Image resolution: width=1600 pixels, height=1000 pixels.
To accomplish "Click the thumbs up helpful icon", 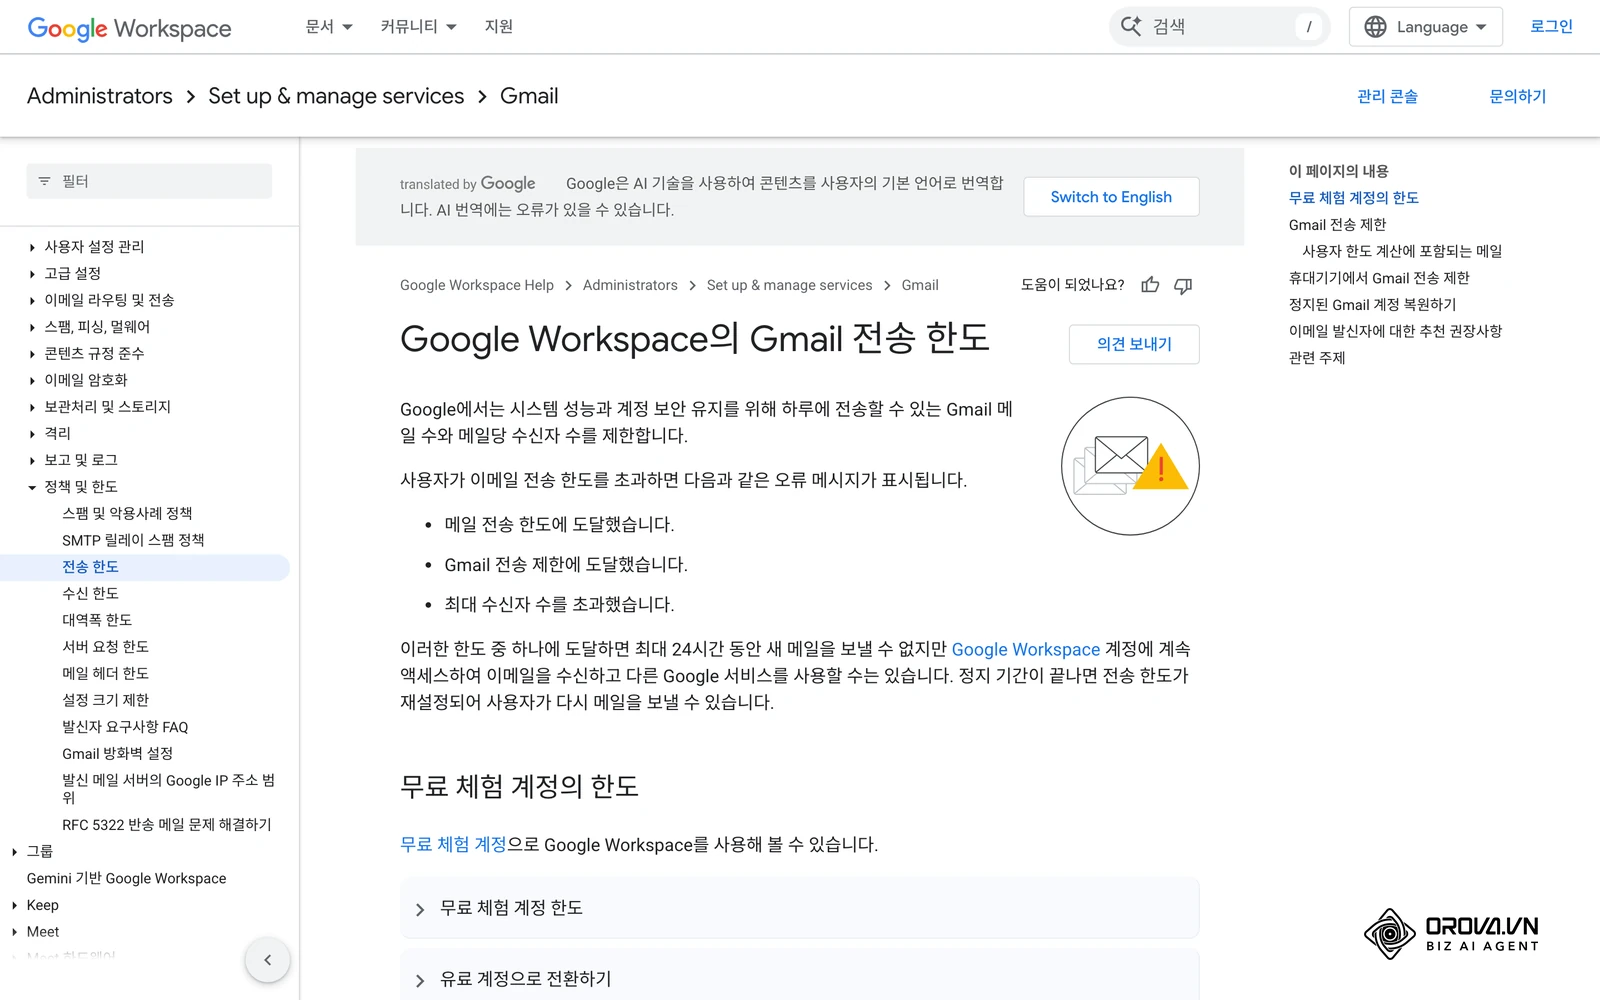I will (1150, 285).
